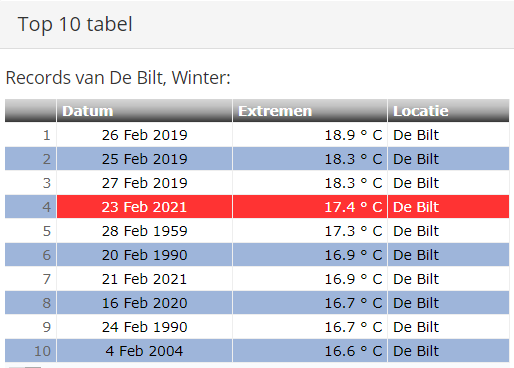Image resolution: width=514 pixels, height=368 pixels.
Task: Click the Records van De Bilt, Winter title
Action: (x=118, y=78)
